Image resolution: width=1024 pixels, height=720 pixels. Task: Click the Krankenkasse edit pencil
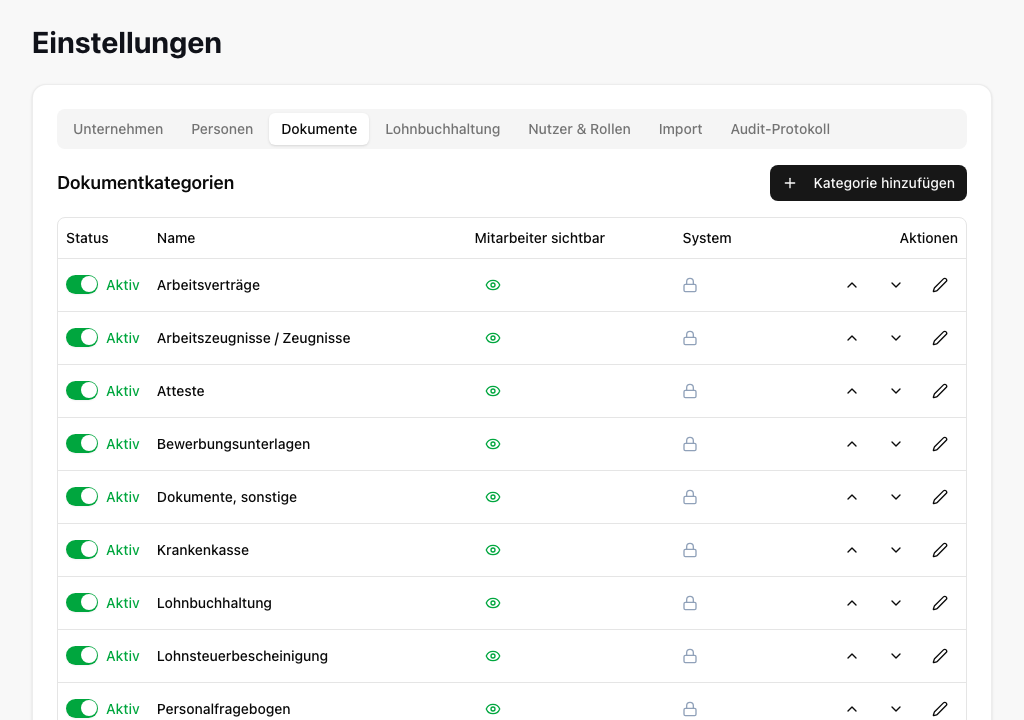[940, 550]
